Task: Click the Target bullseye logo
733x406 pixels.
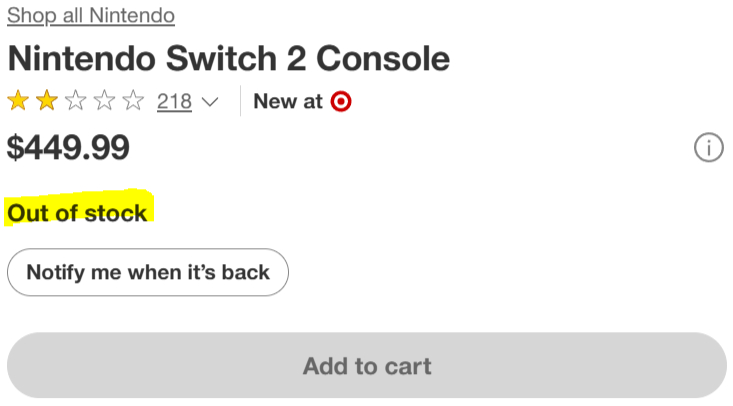Action: (341, 101)
